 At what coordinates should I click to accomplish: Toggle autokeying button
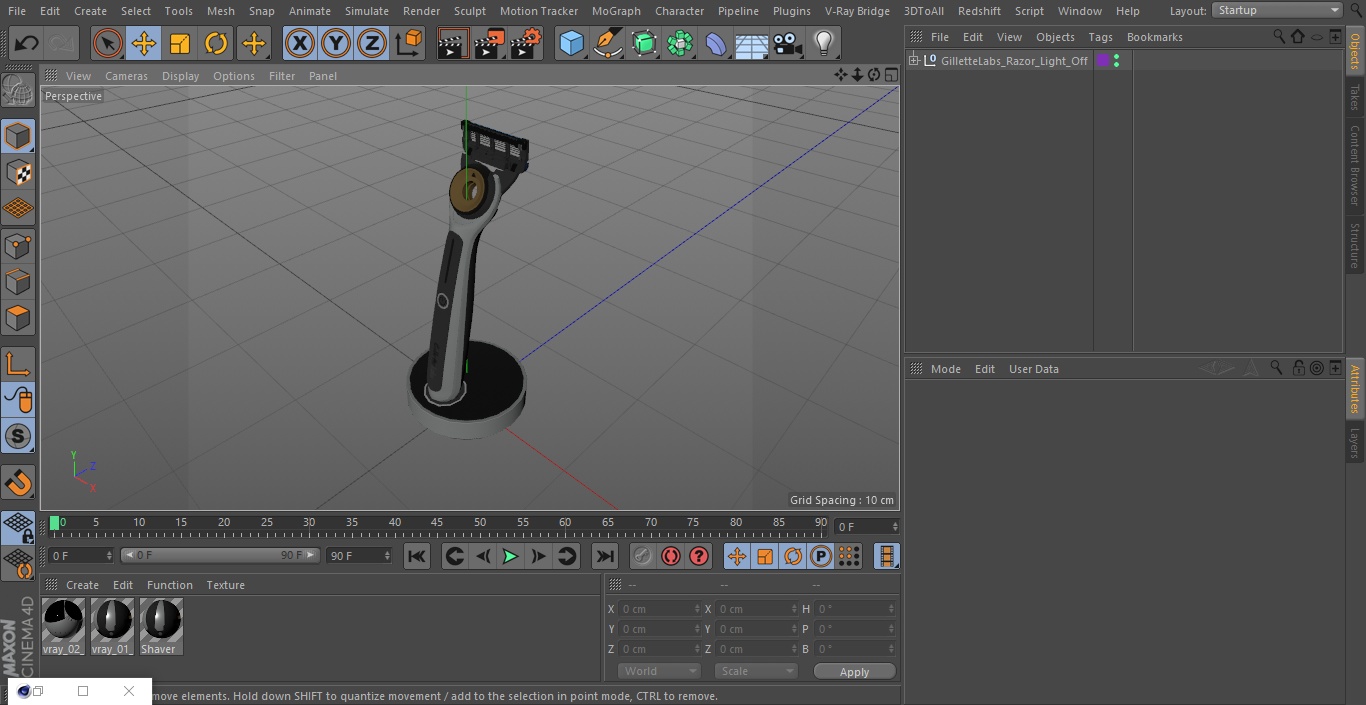pyautogui.click(x=671, y=556)
